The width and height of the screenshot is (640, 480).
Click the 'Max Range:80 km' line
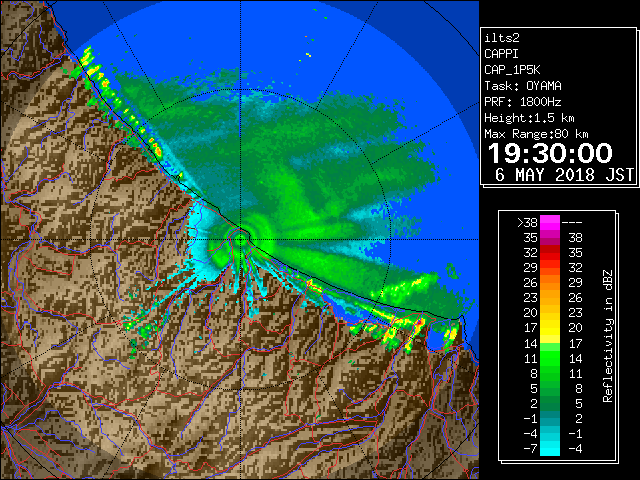pyautogui.click(x=536, y=134)
